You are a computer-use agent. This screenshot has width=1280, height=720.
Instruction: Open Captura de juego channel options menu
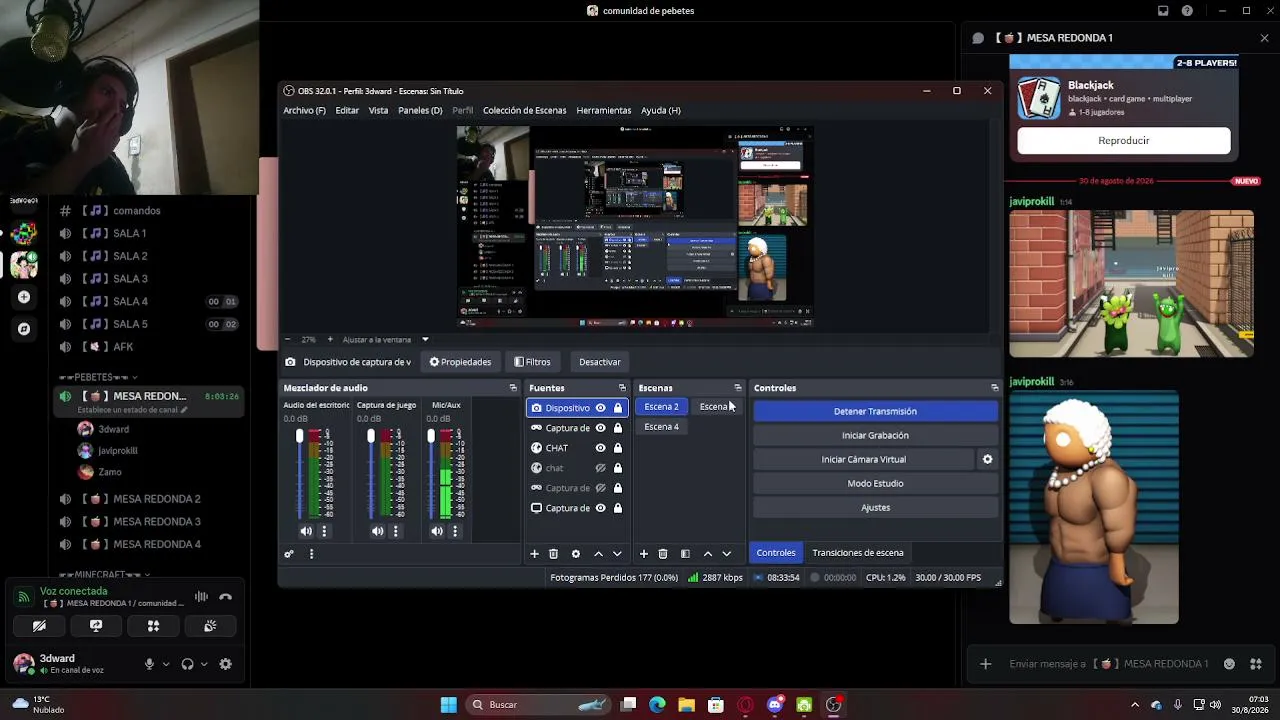pos(395,531)
